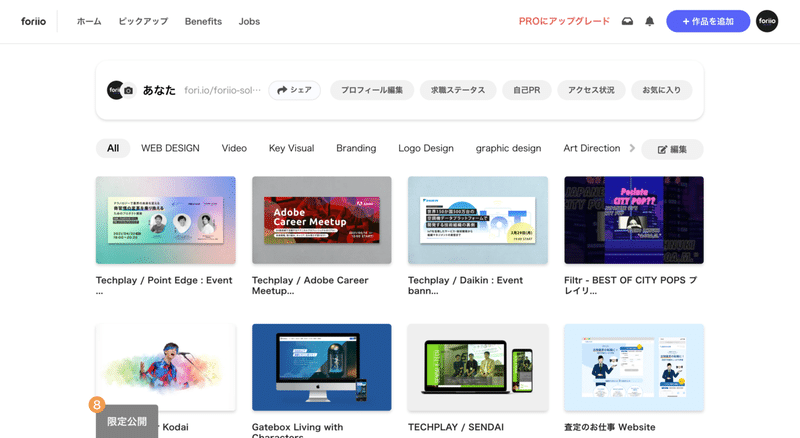Click the camera icon to change profile photo
The width and height of the screenshot is (800, 438).
coord(129,90)
